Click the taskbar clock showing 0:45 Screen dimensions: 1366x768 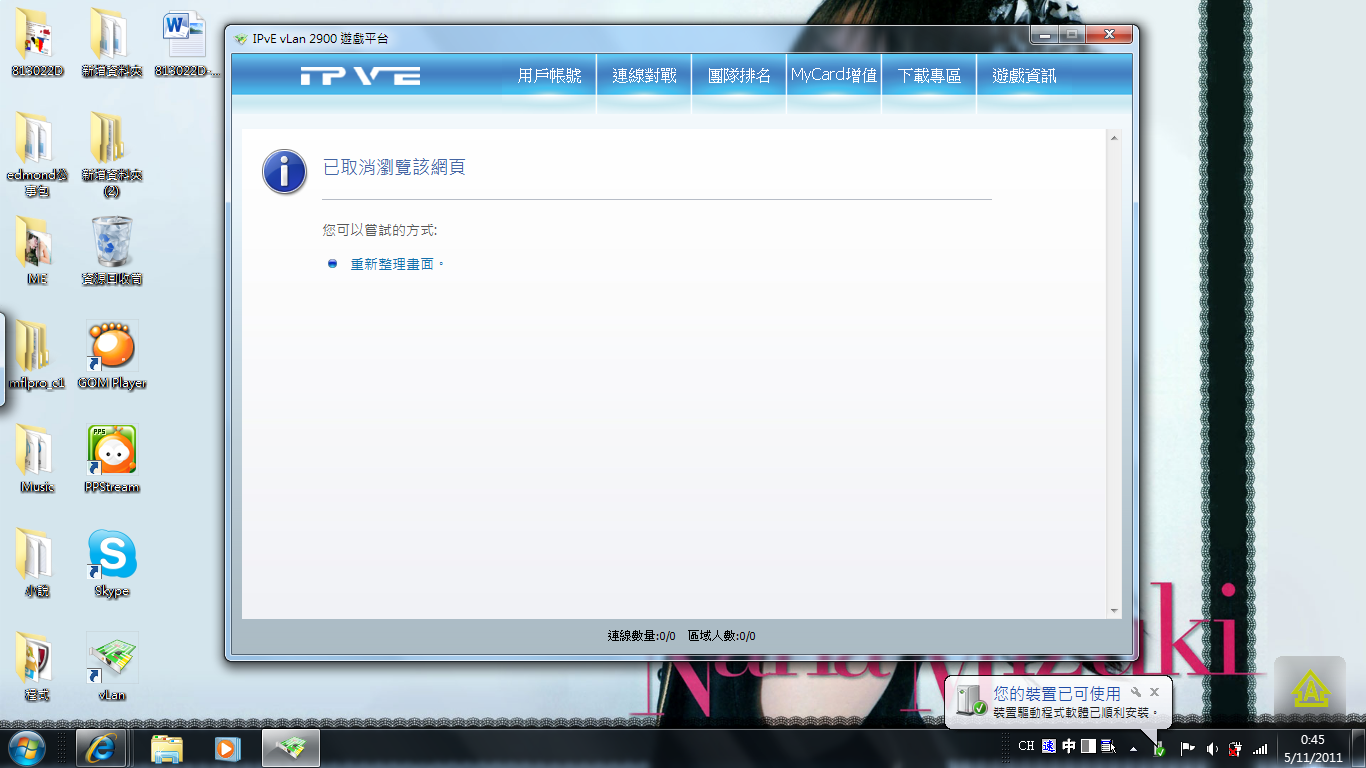[1313, 748]
